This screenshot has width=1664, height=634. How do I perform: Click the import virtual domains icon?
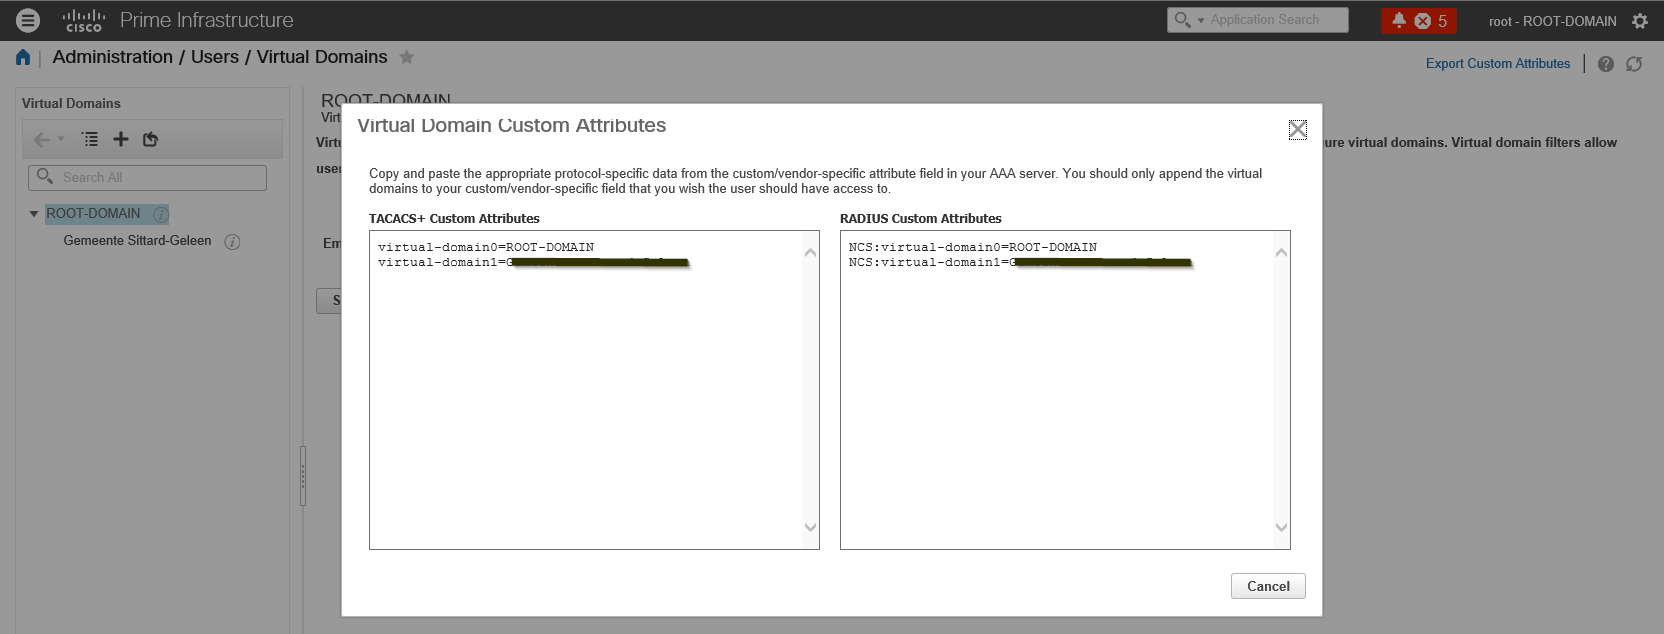[x=150, y=139]
